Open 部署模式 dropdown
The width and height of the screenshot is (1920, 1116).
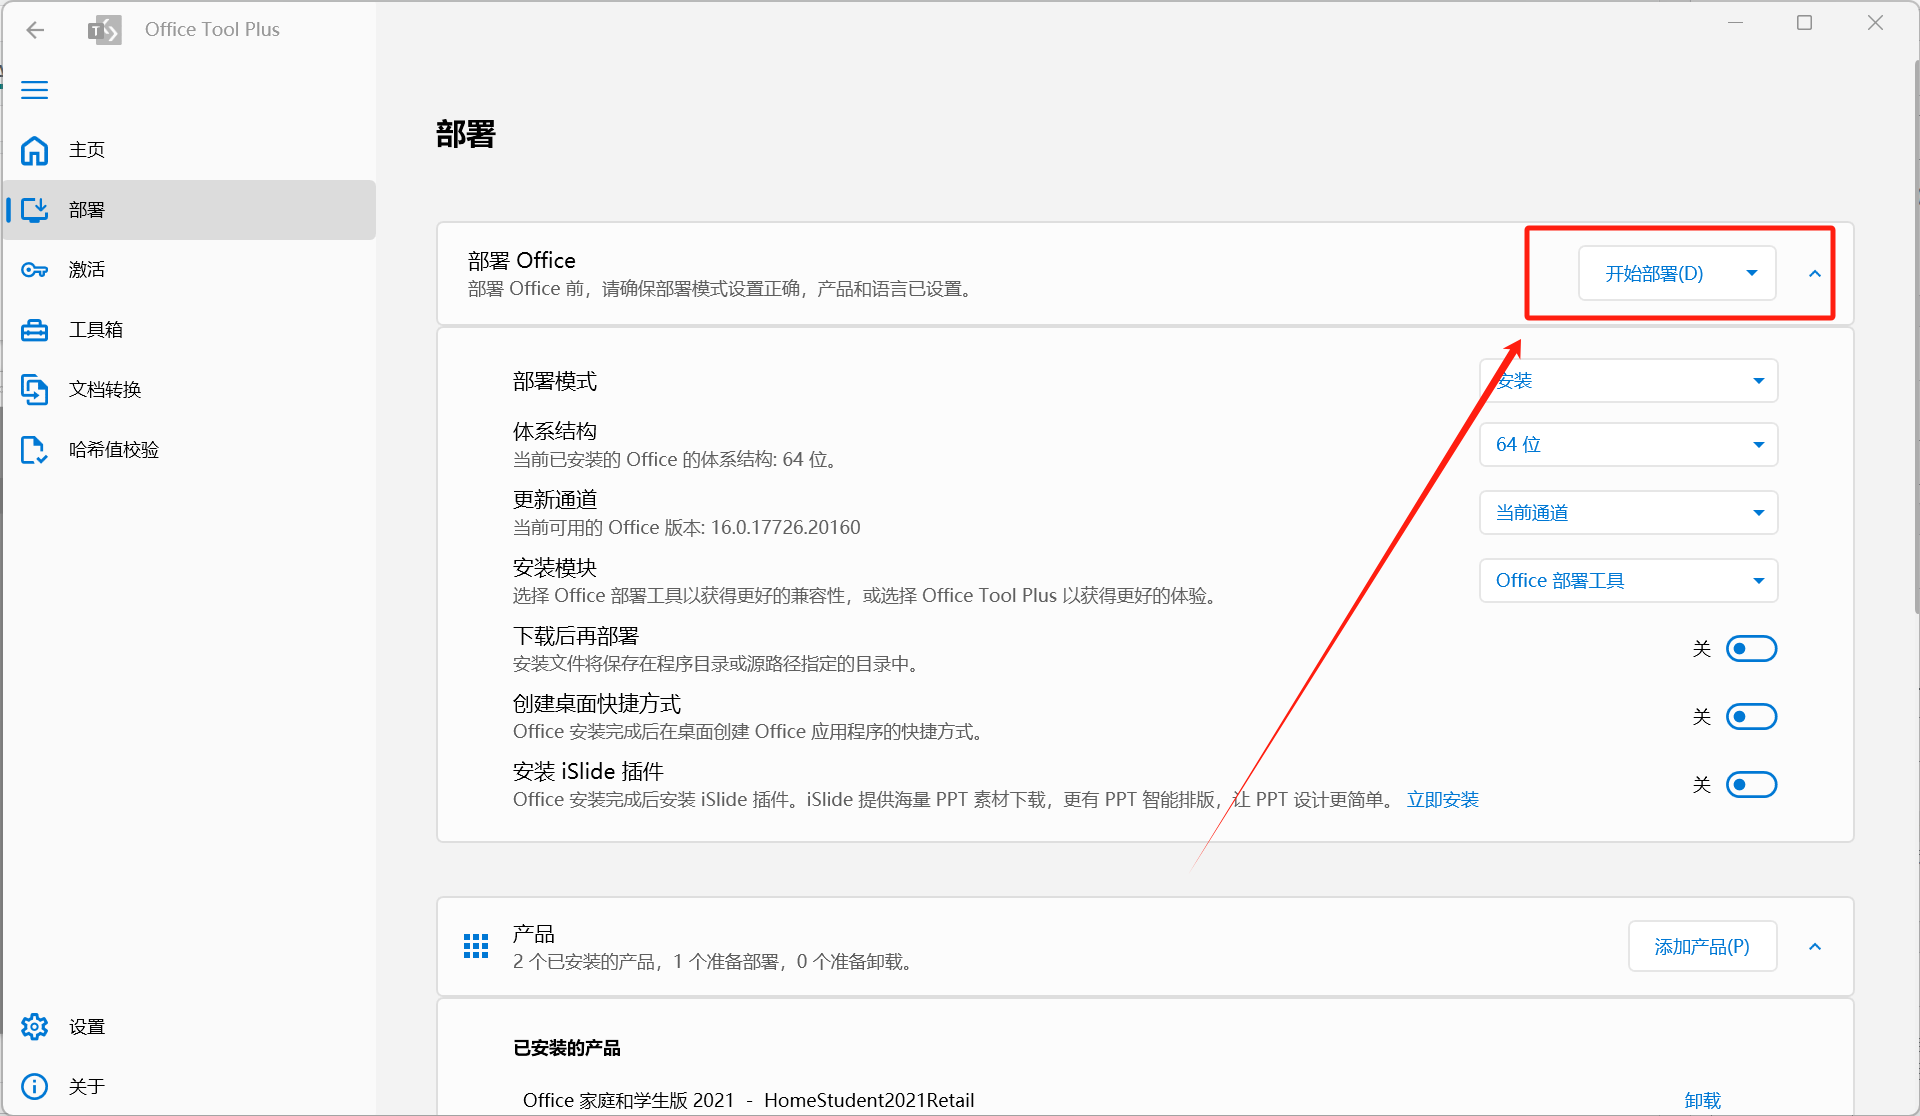coord(1629,381)
